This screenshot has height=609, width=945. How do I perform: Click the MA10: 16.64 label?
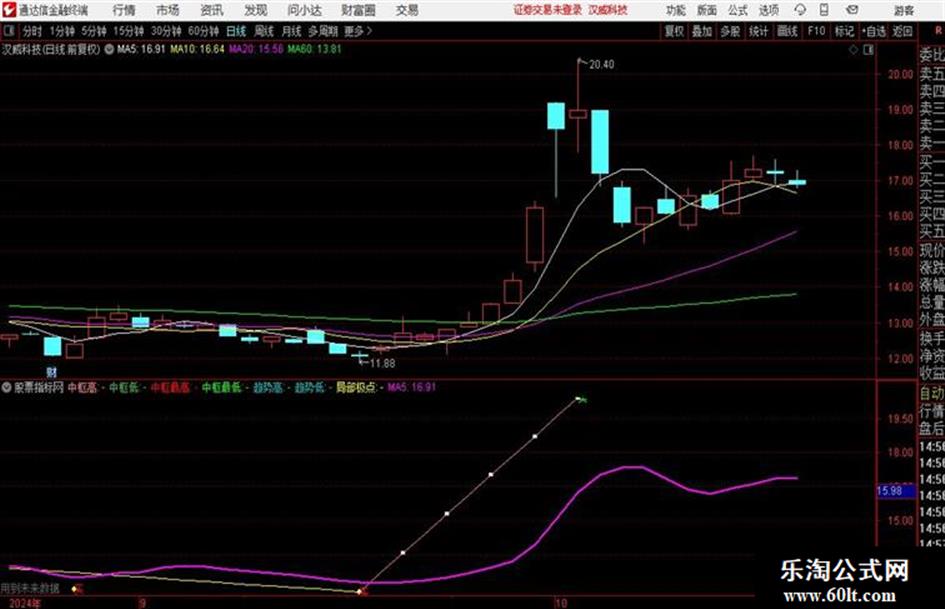point(197,49)
